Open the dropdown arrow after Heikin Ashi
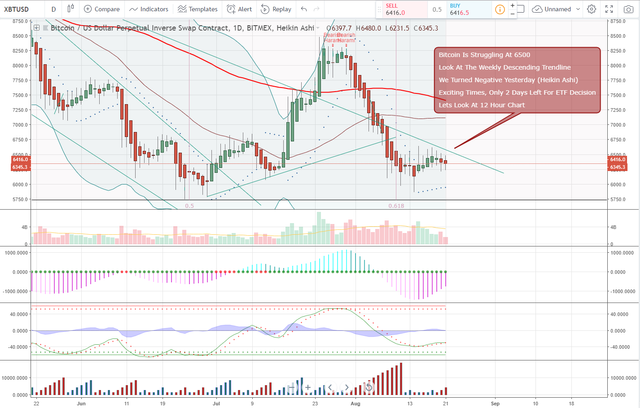640x408 pixels. [318, 28]
